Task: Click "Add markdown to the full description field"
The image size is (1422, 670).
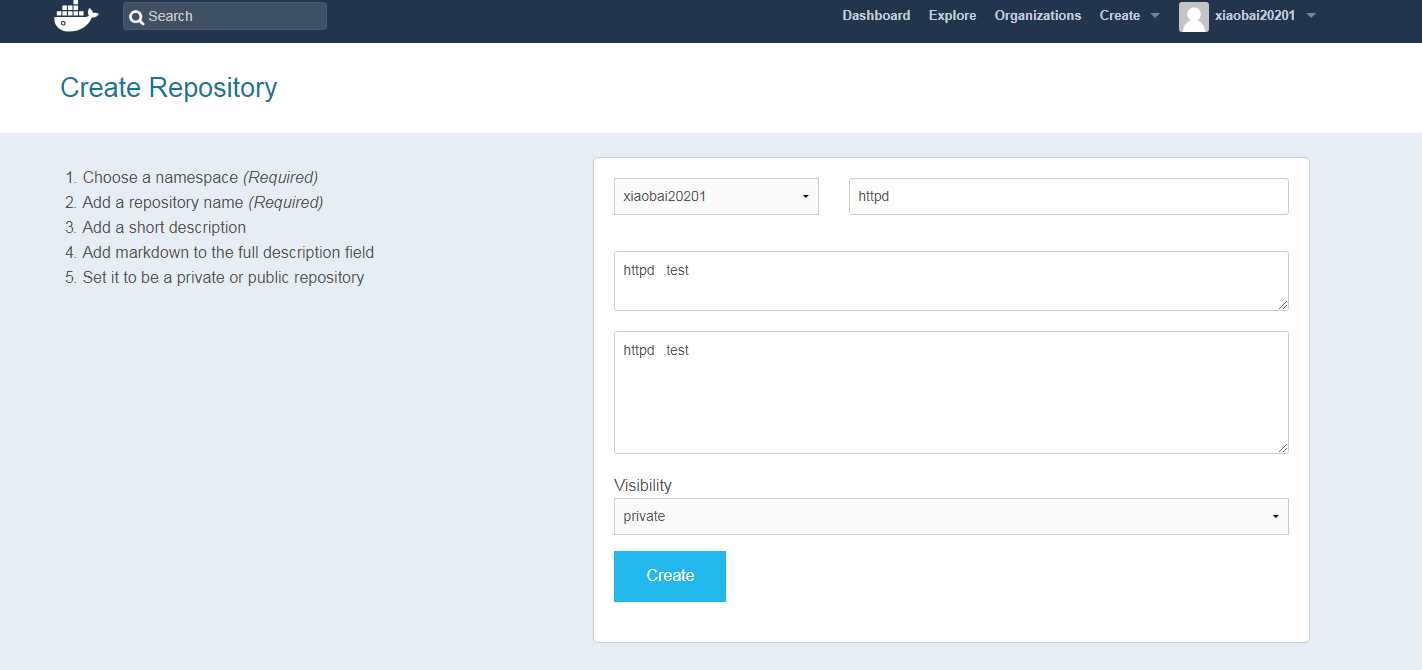Action: pyautogui.click(x=228, y=252)
